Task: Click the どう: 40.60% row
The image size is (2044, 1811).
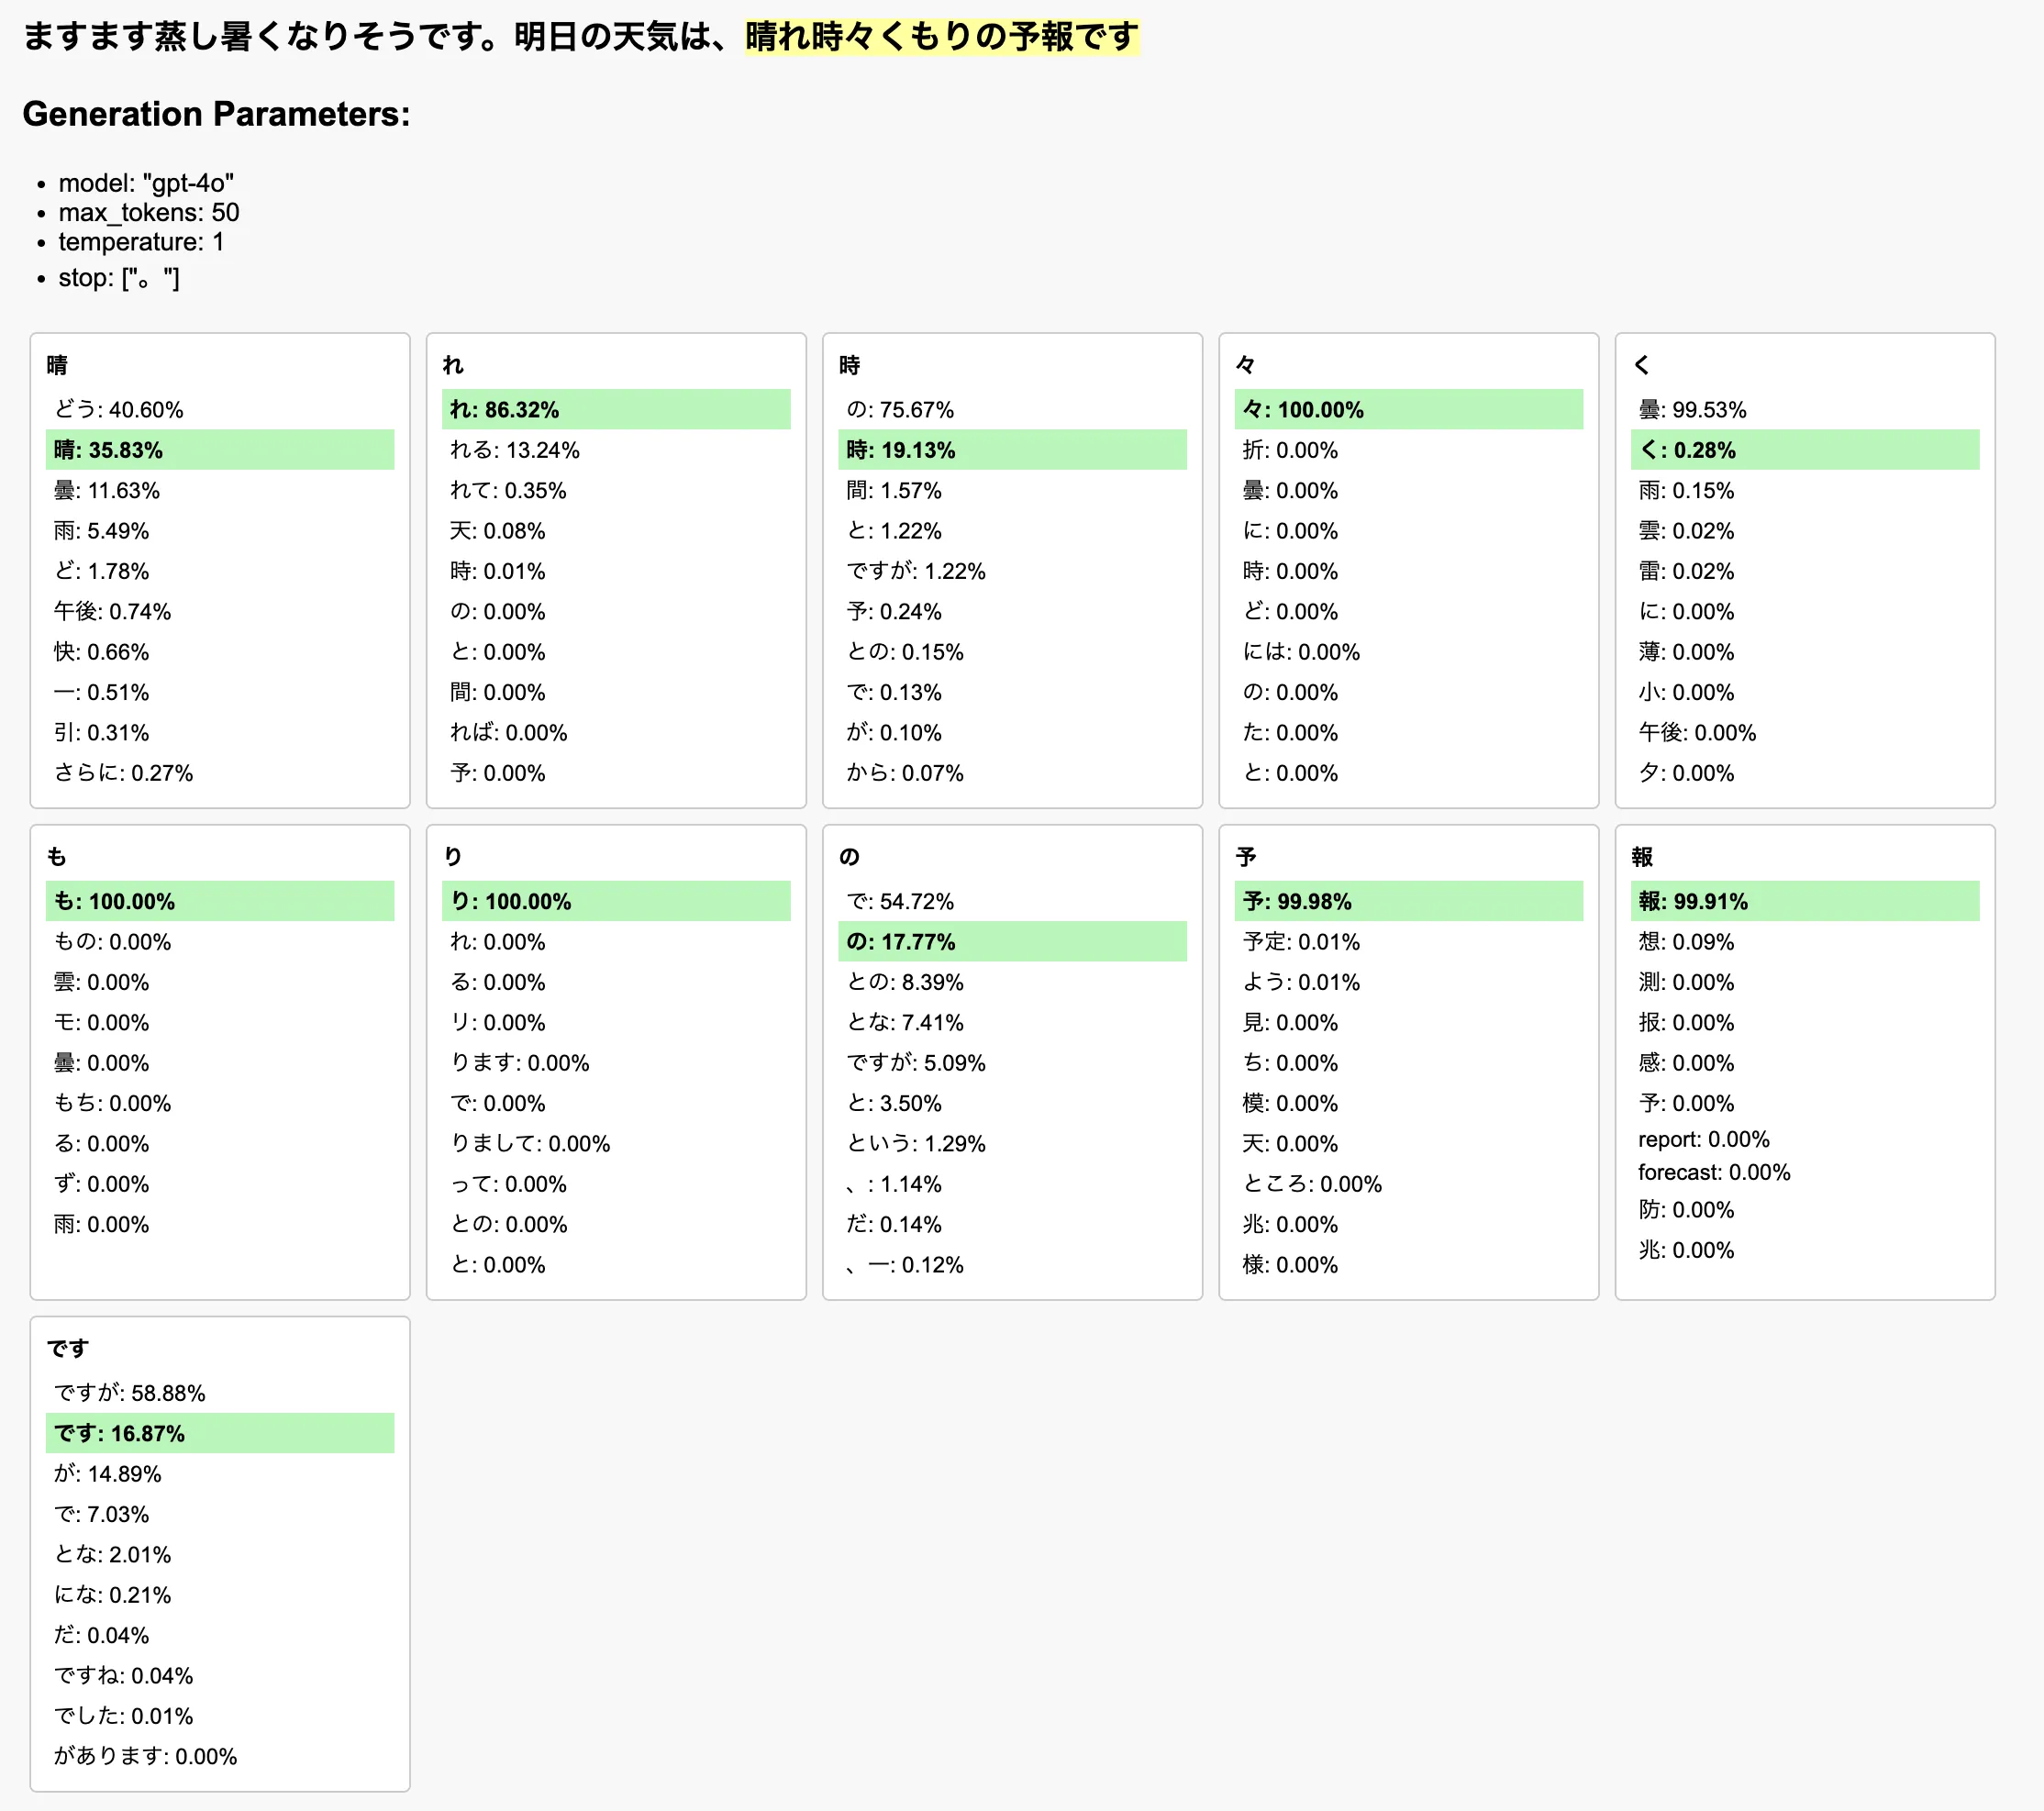Action: [x=220, y=409]
